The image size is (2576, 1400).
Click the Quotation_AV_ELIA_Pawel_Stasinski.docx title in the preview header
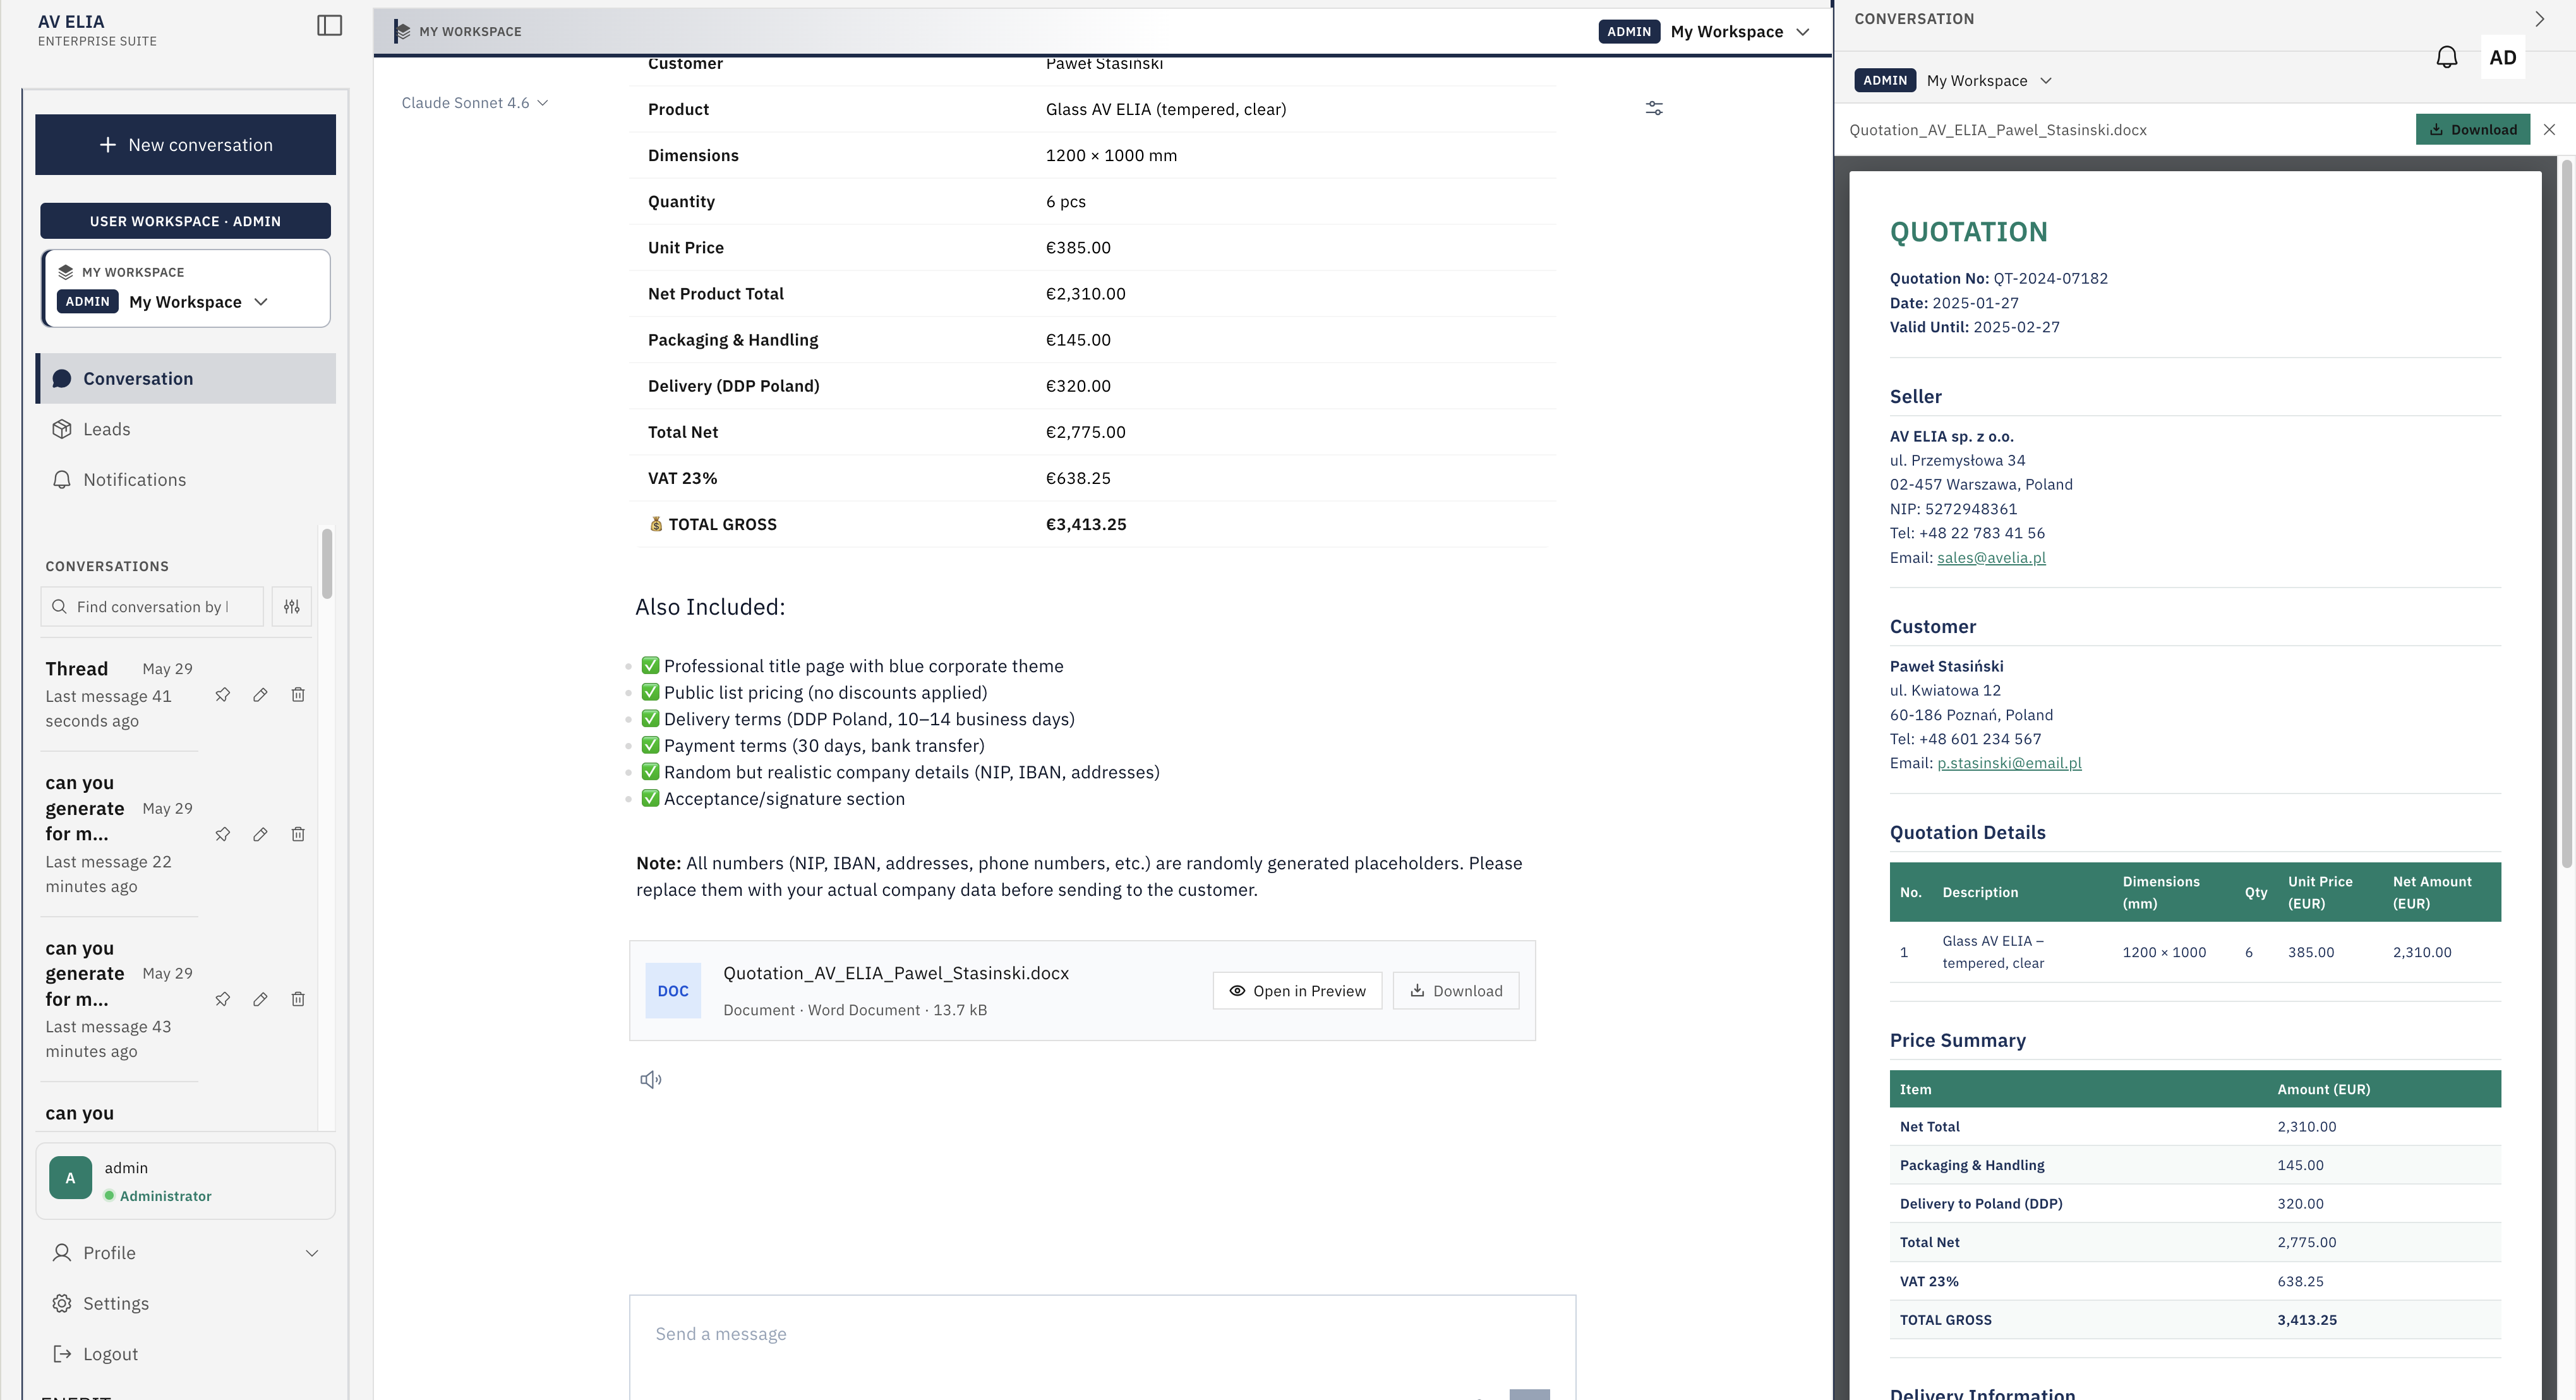tap(1998, 130)
